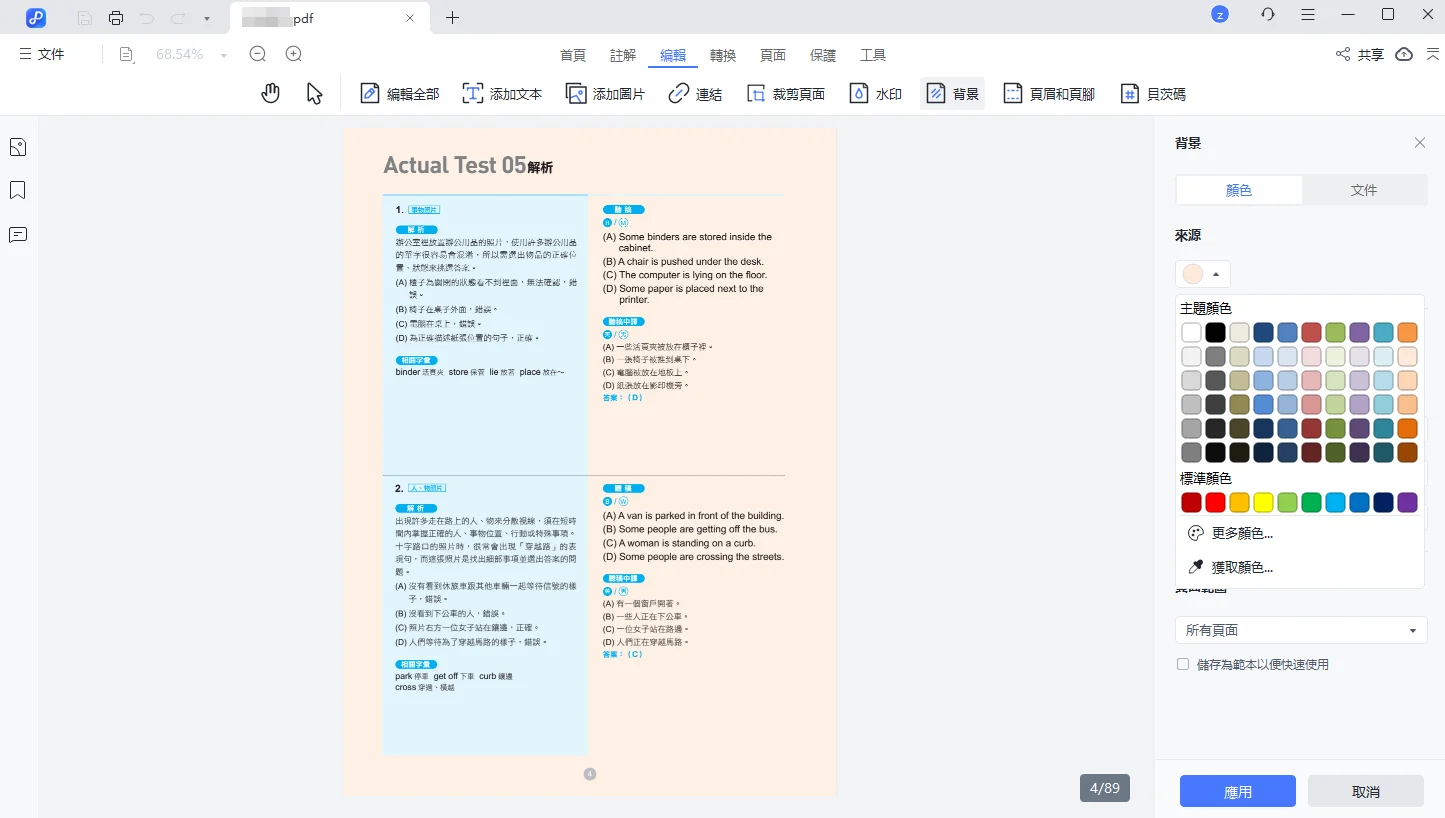The image size is (1445, 818).
Task: Open the comments panel in sidebar
Action: point(17,235)
